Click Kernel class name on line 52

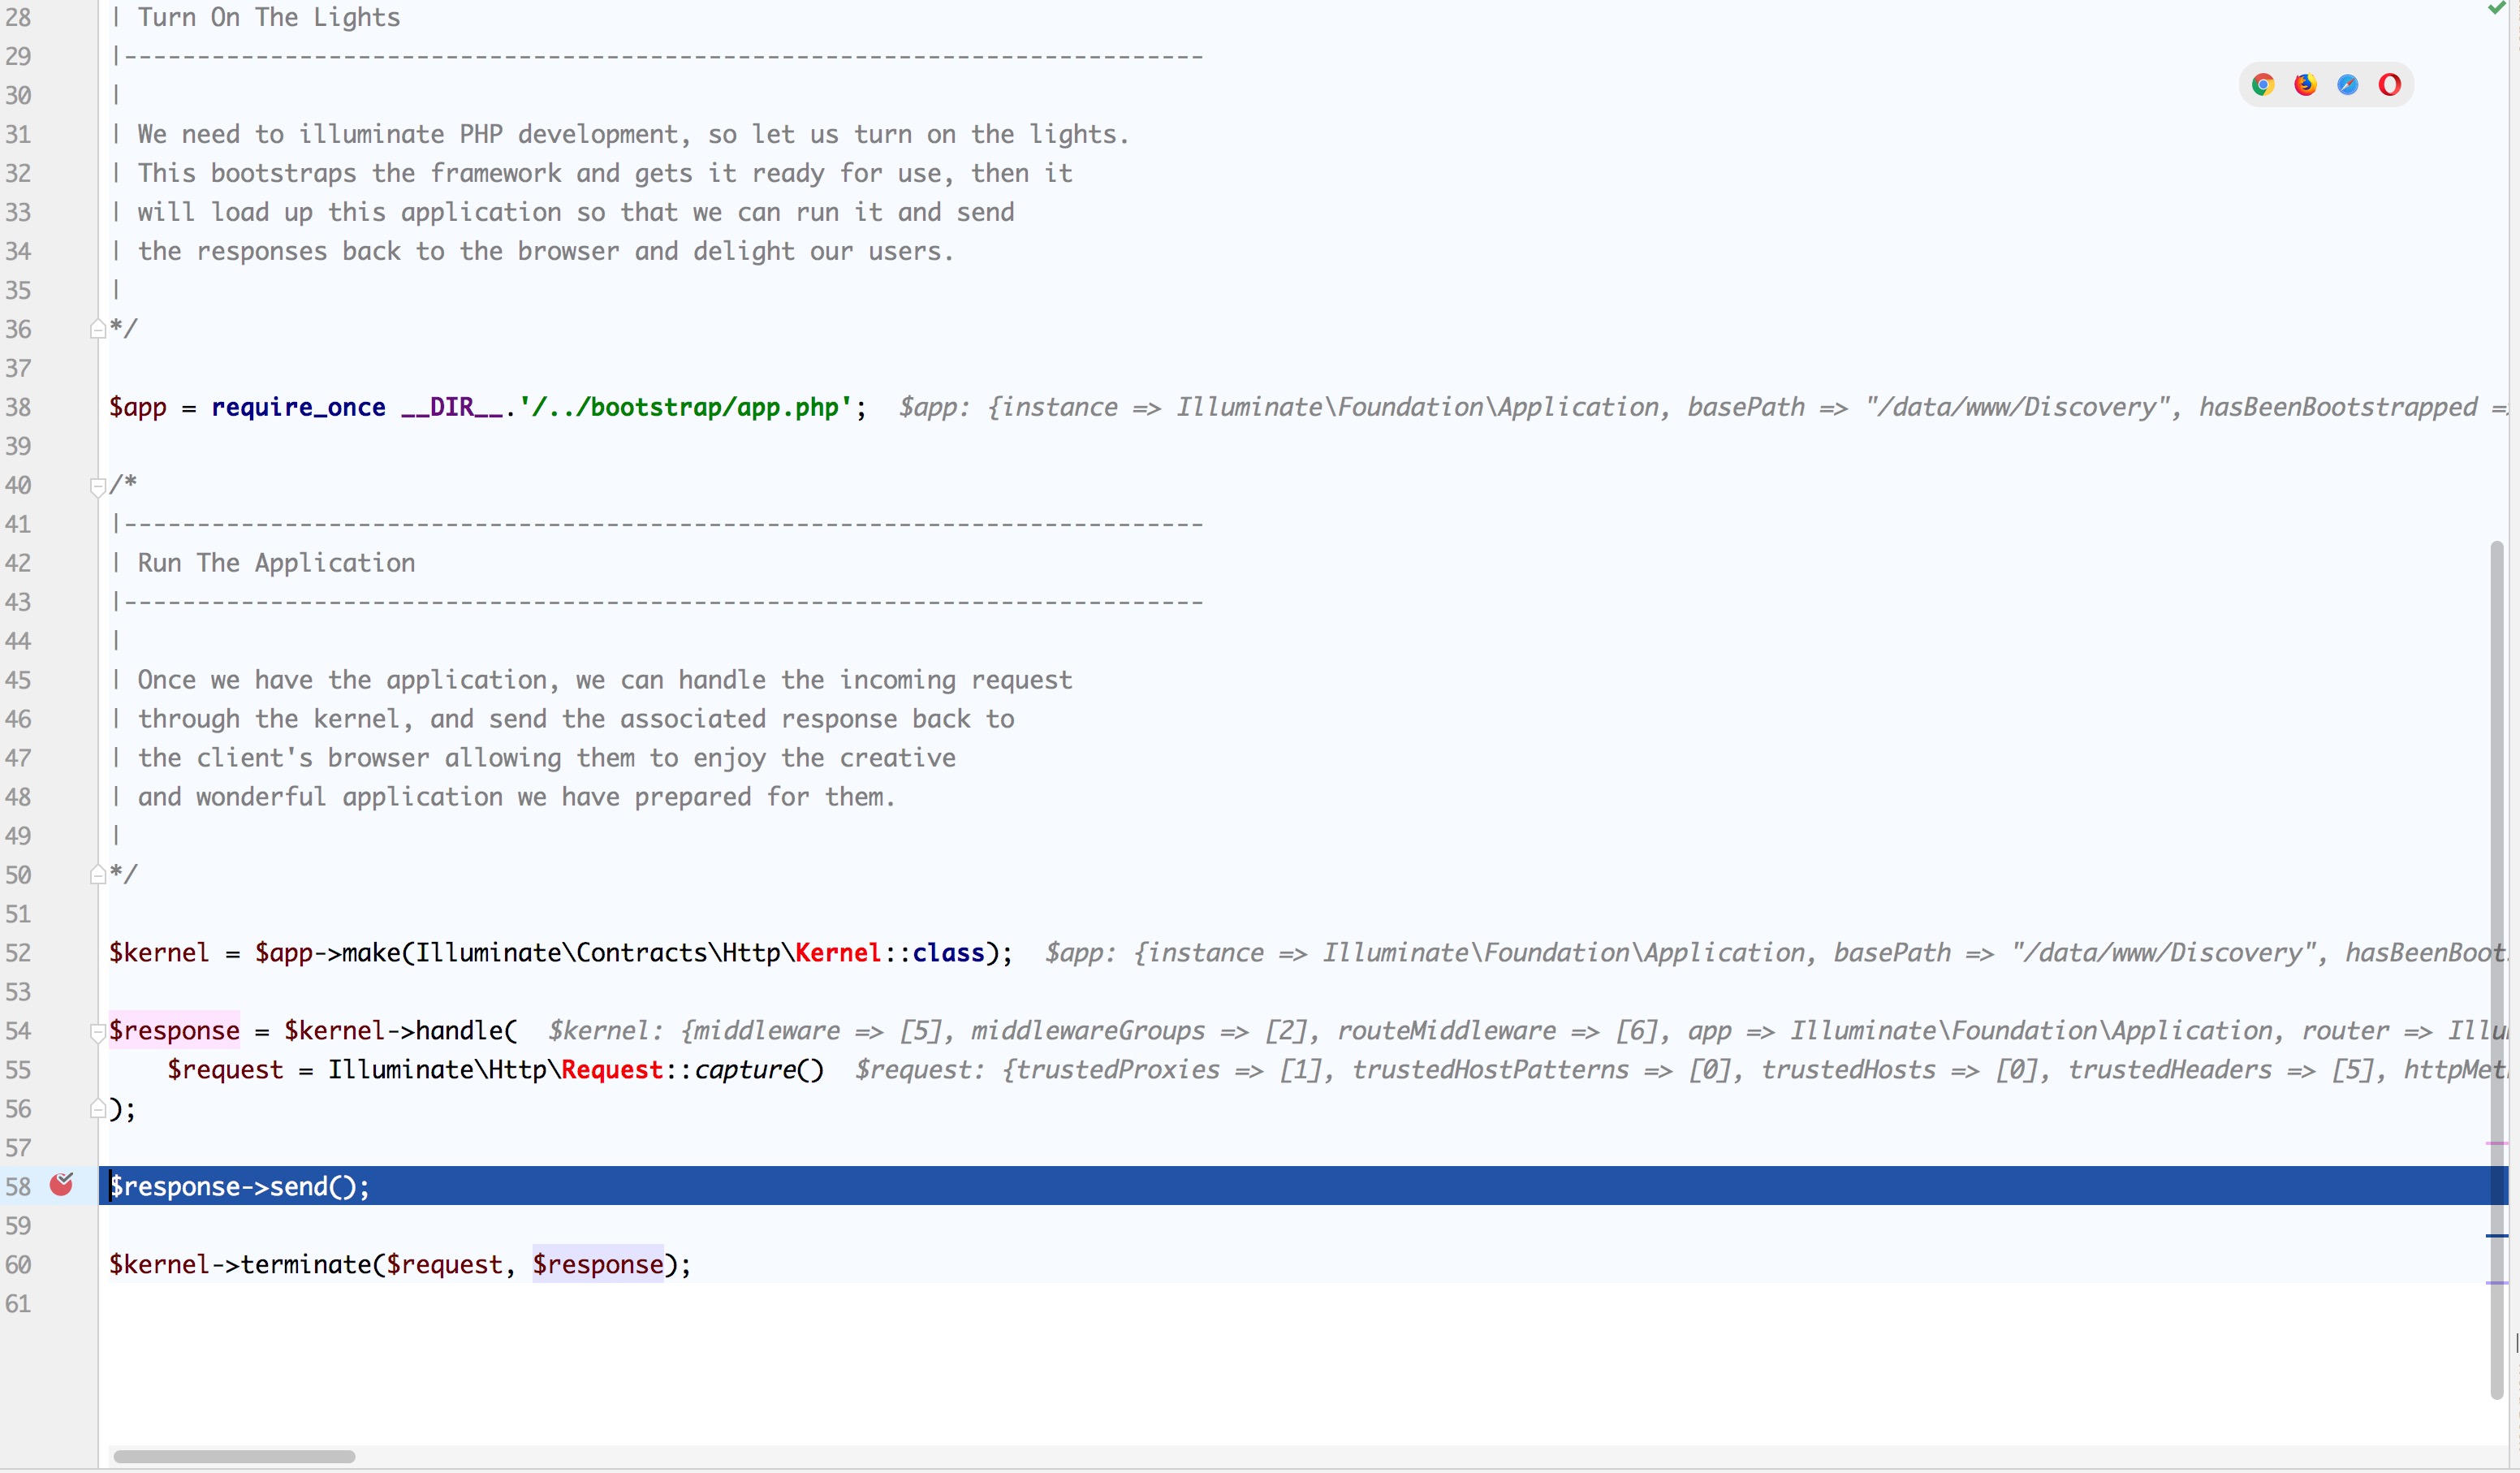(x=838, y=952)
